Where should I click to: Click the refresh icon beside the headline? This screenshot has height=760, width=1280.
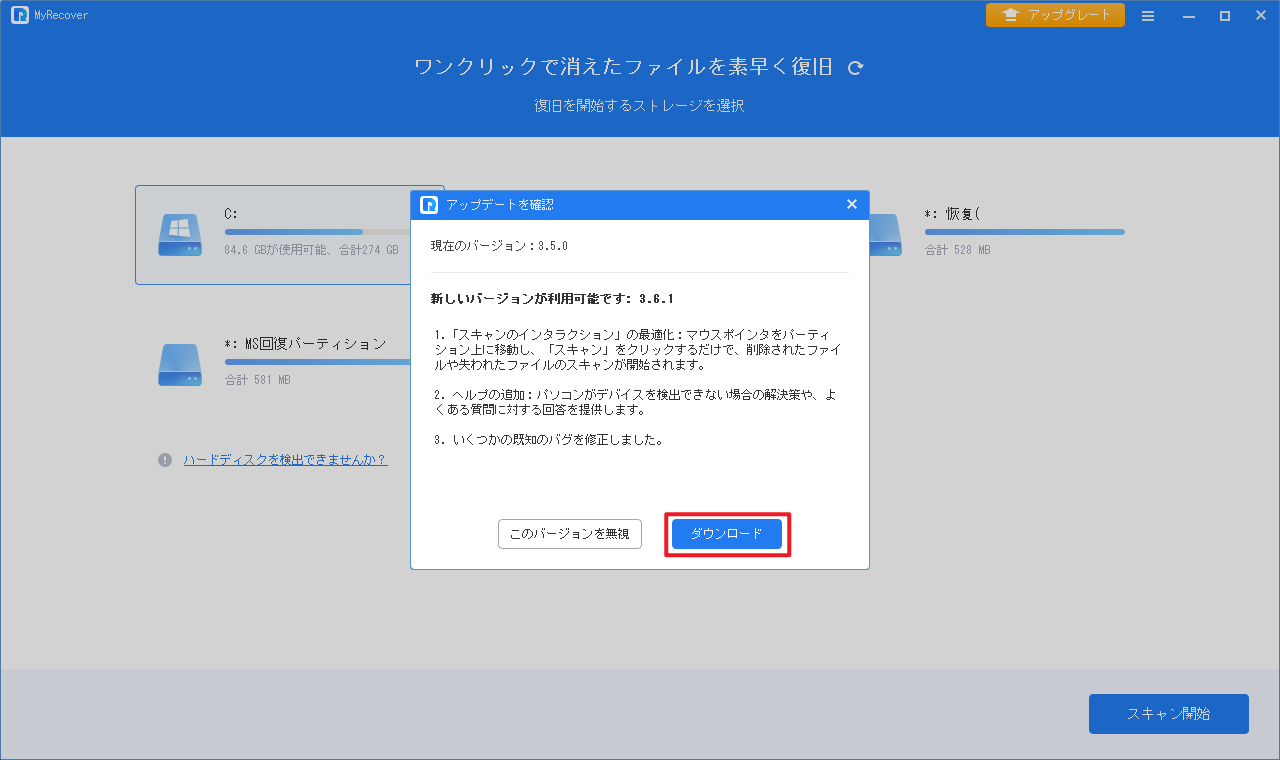pos(855,68)
